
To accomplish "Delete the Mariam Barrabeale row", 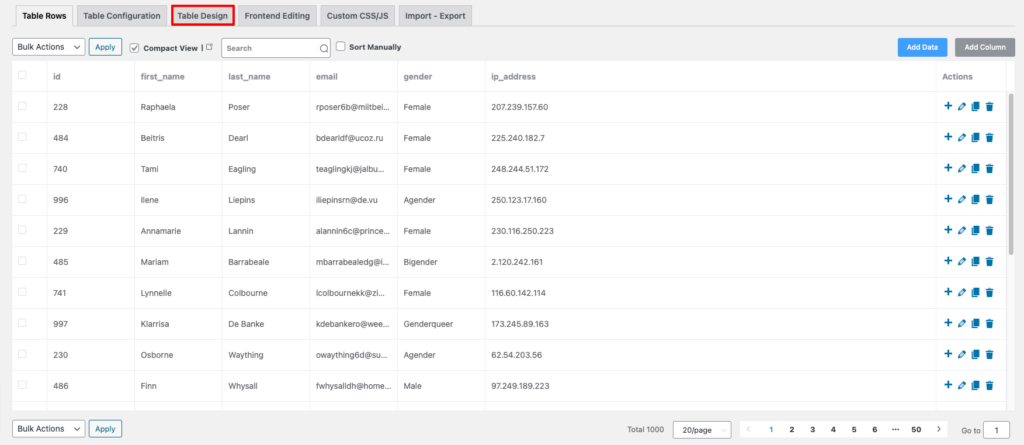I will pyautogui.click(x=989, y=261).
